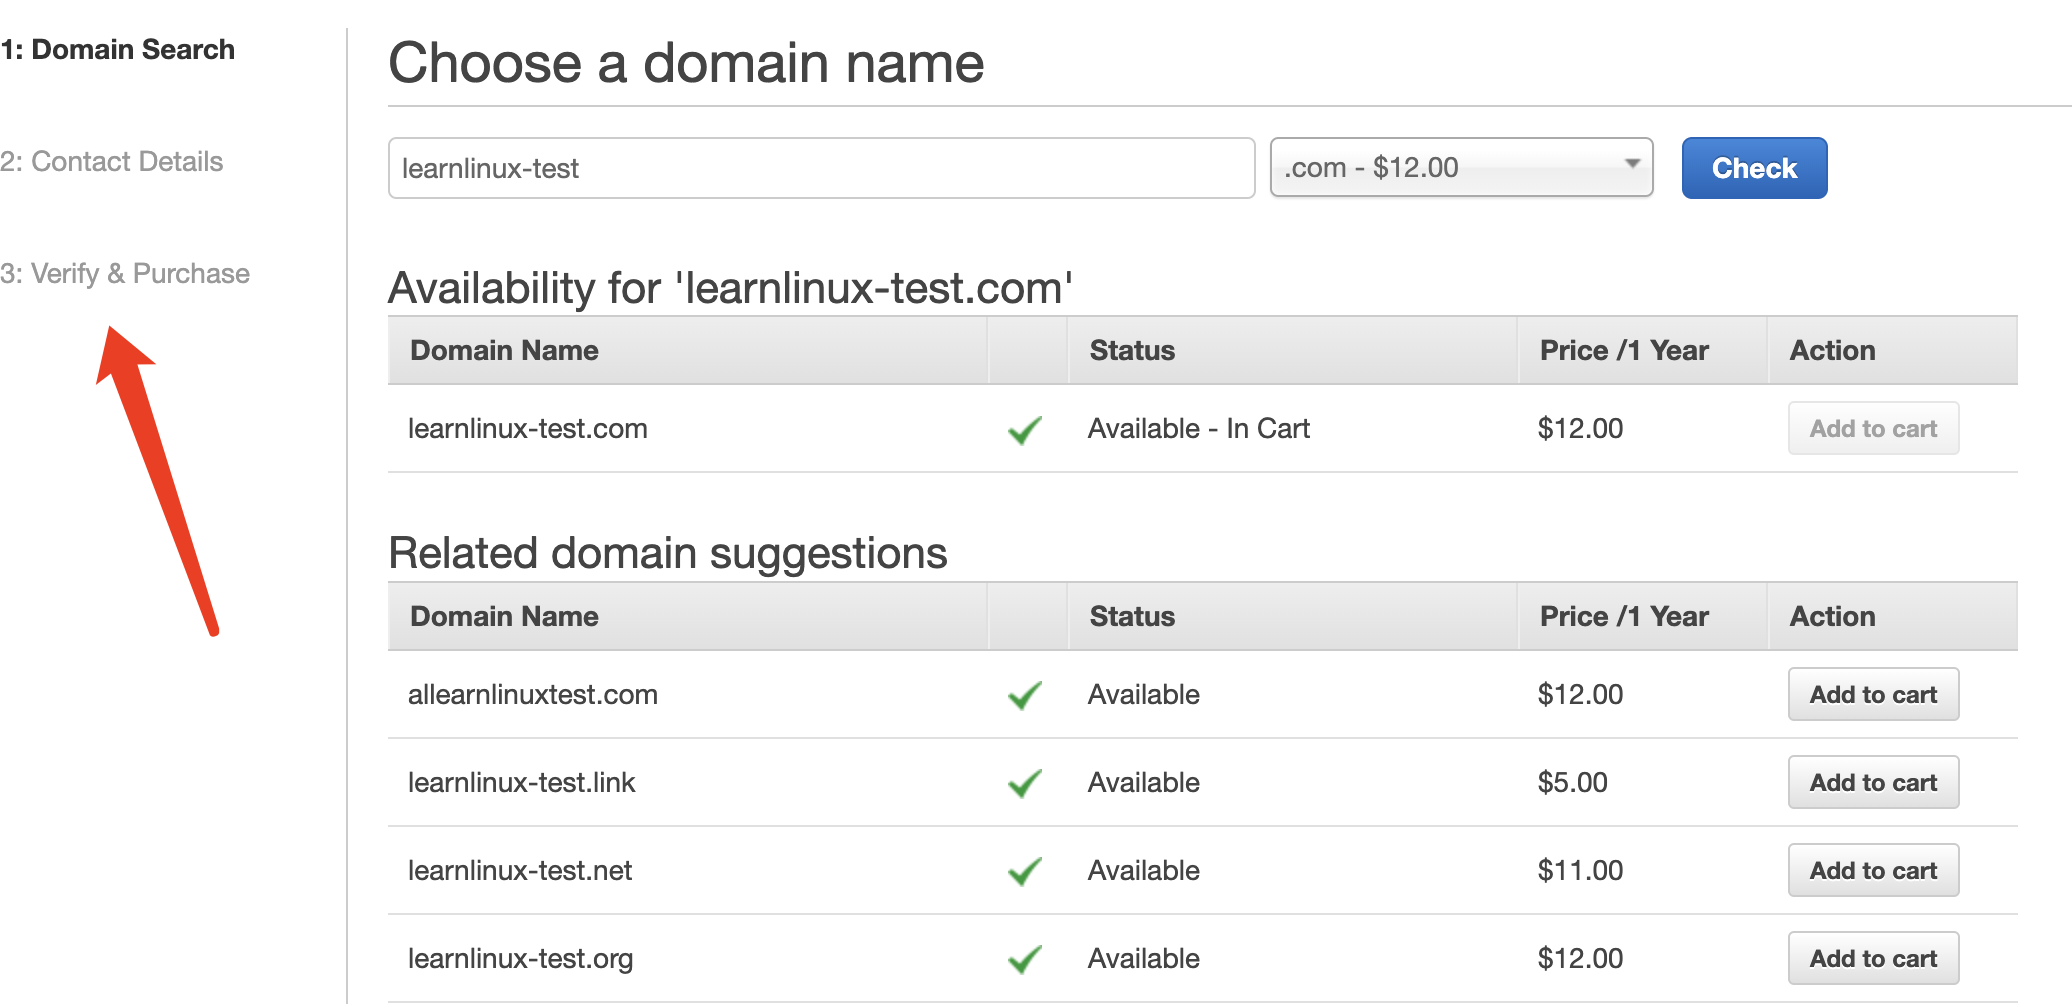Go to step 2: Contact Details

[112, 162]
